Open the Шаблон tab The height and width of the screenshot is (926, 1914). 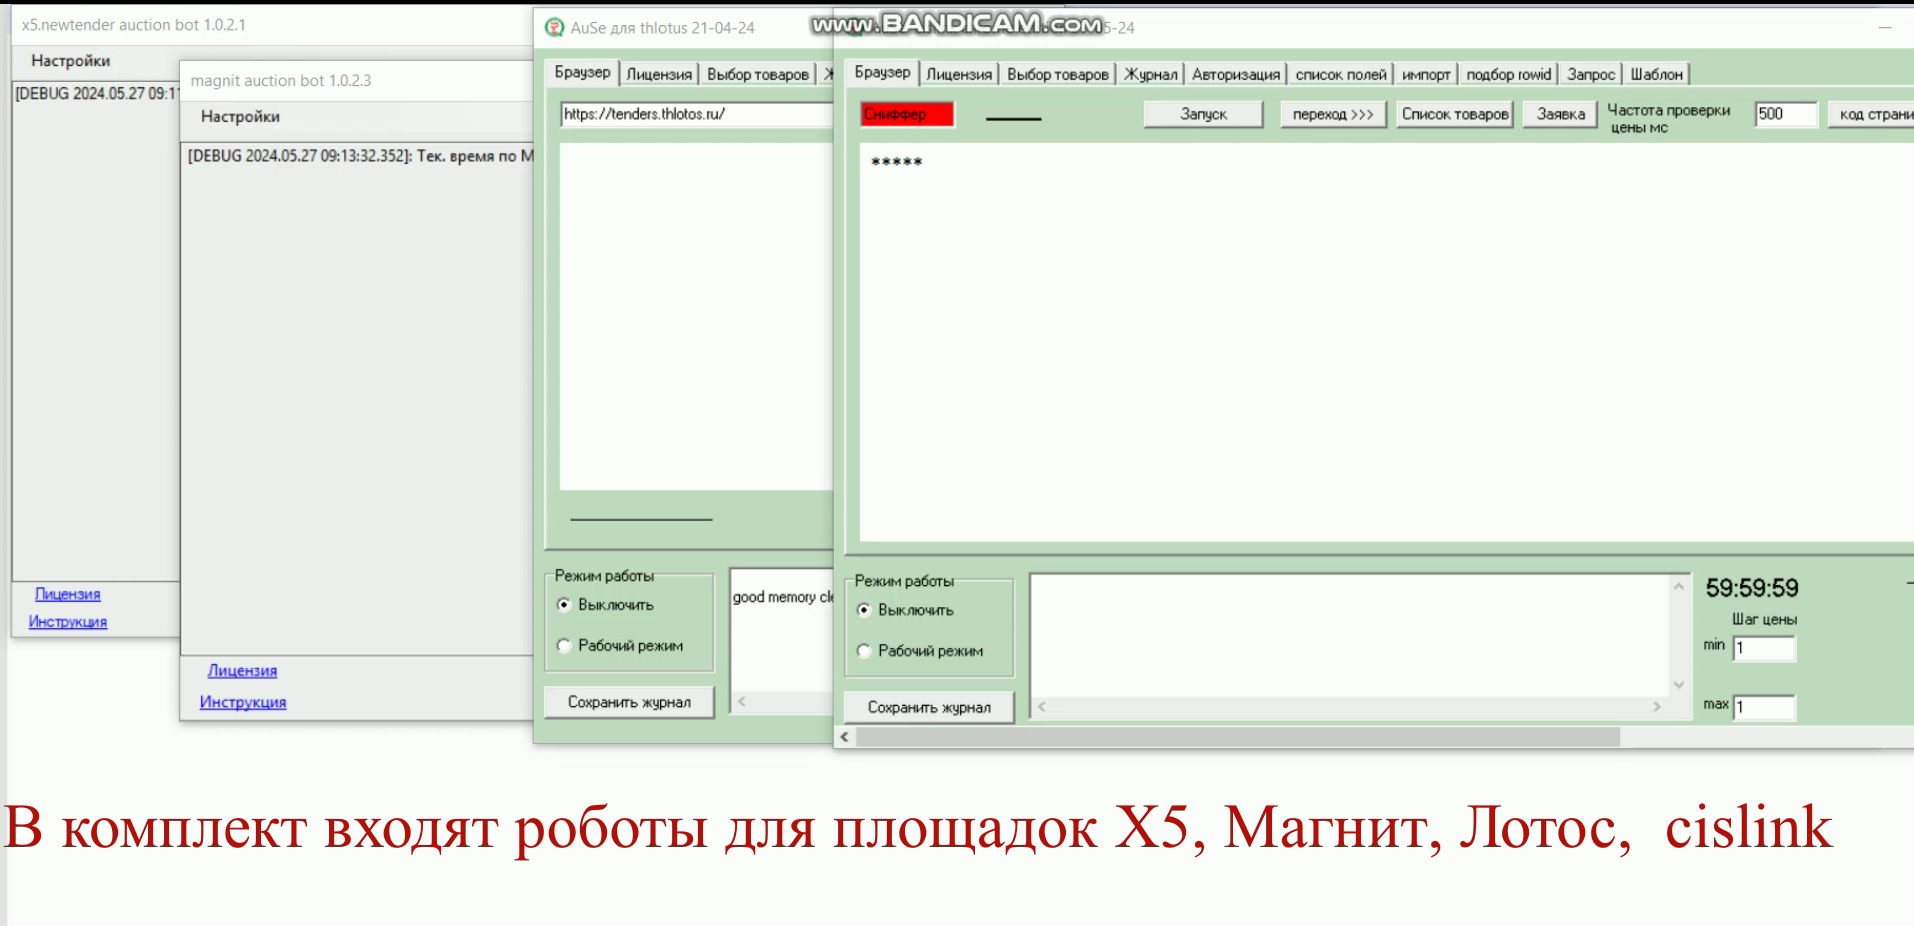point(1656,74)
